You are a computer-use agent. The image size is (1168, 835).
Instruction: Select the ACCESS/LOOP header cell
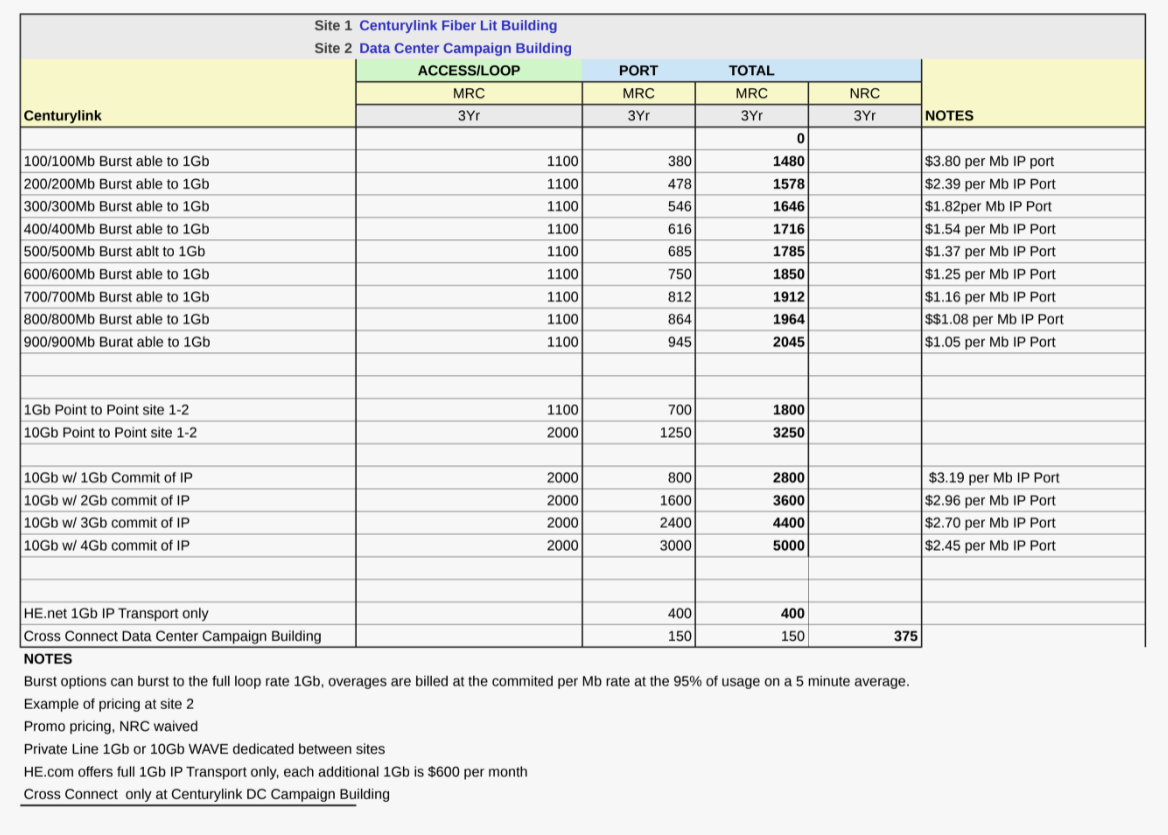click(x=469, y=71)
